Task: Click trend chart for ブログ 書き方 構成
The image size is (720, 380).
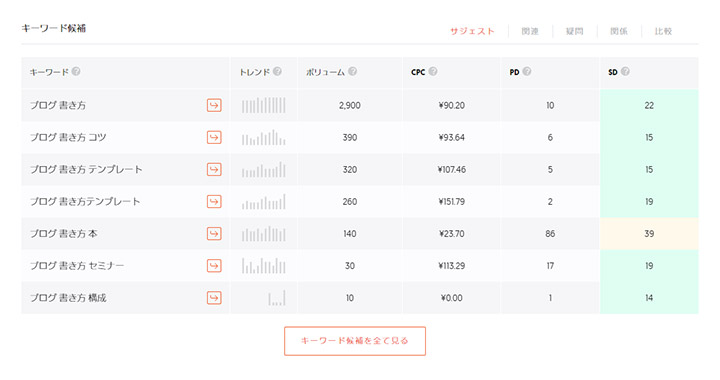Action: pos(277,298)
